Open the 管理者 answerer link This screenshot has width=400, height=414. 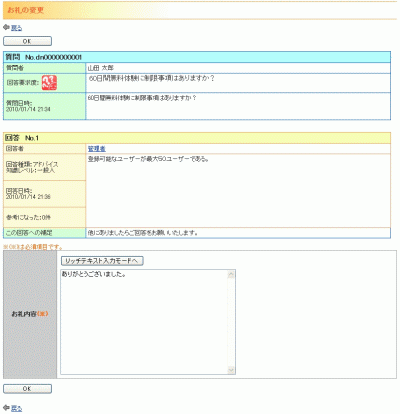tap(97, 149)
